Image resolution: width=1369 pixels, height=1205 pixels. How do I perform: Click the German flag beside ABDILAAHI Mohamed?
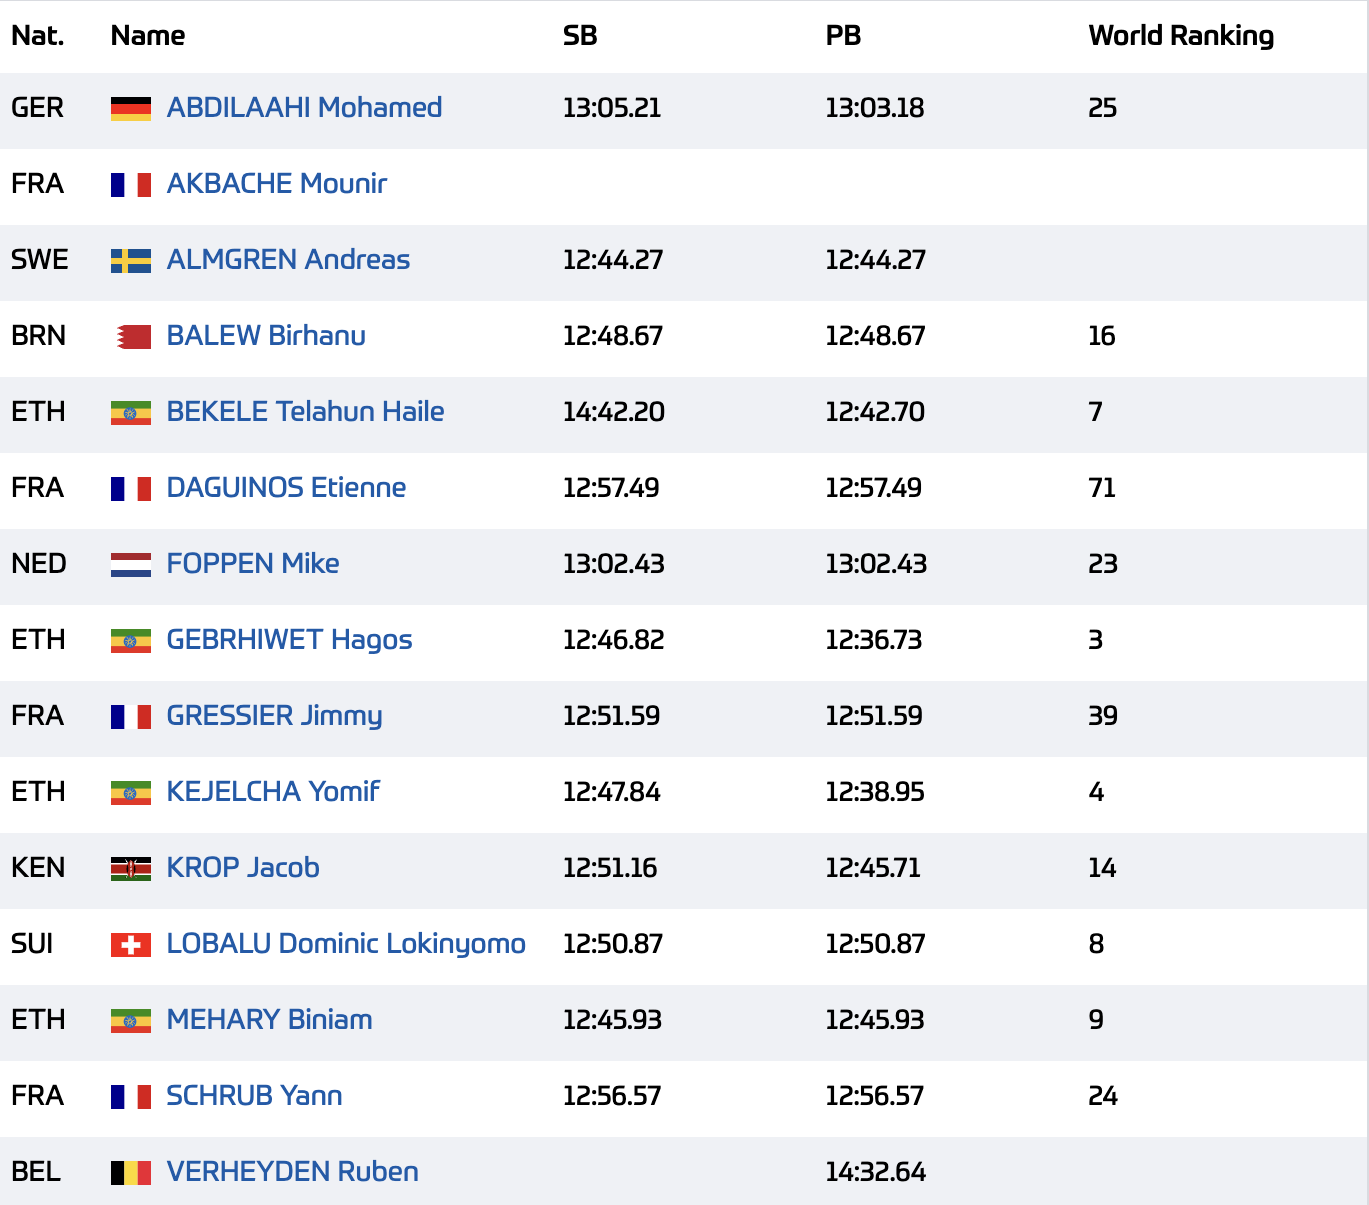[x=131, y=108]
